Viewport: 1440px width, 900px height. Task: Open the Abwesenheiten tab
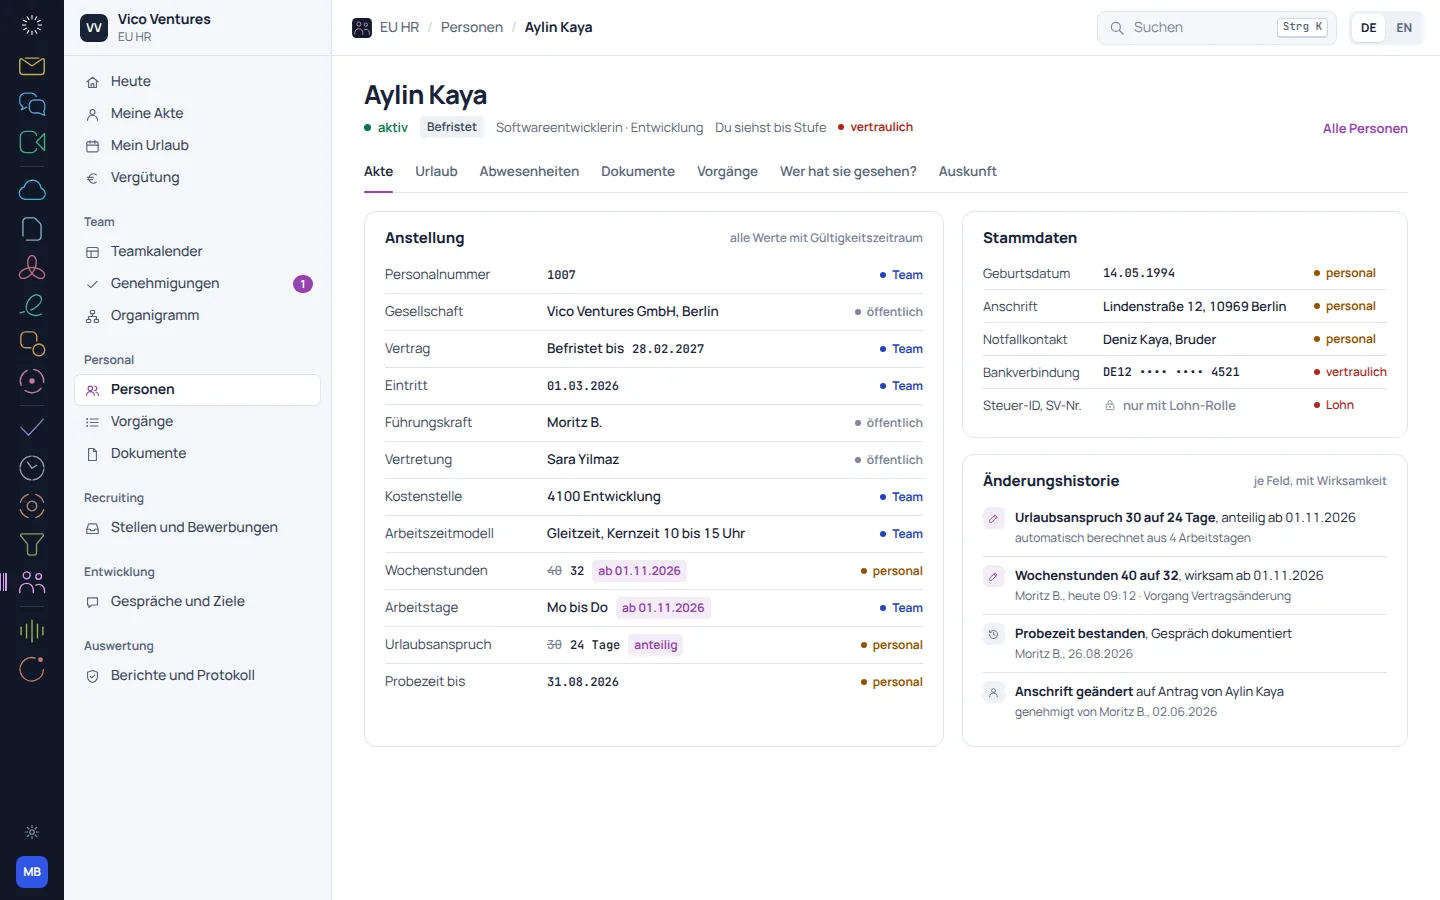click(x=529, y=172)
